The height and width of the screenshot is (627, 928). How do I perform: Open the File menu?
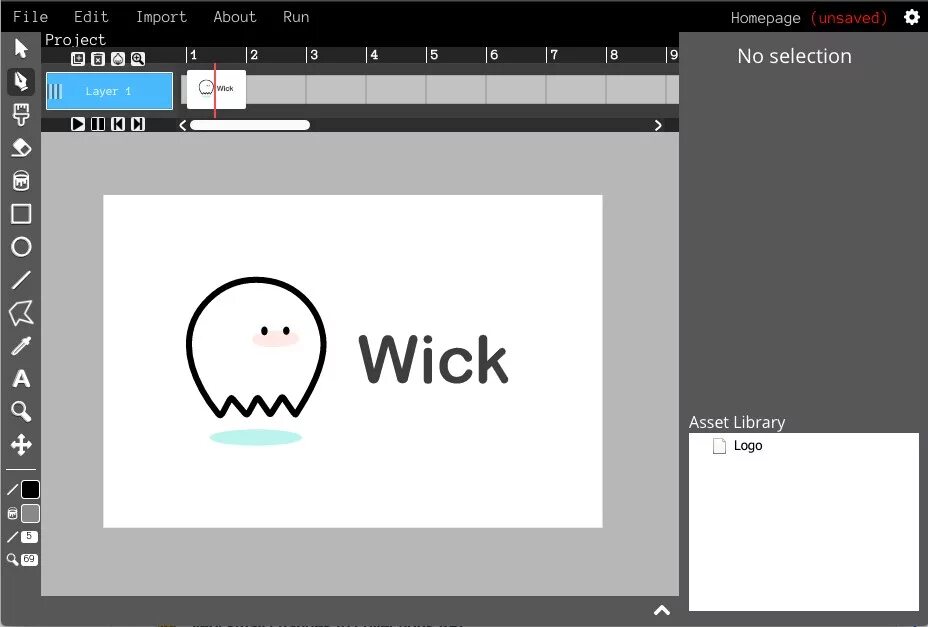30,17
